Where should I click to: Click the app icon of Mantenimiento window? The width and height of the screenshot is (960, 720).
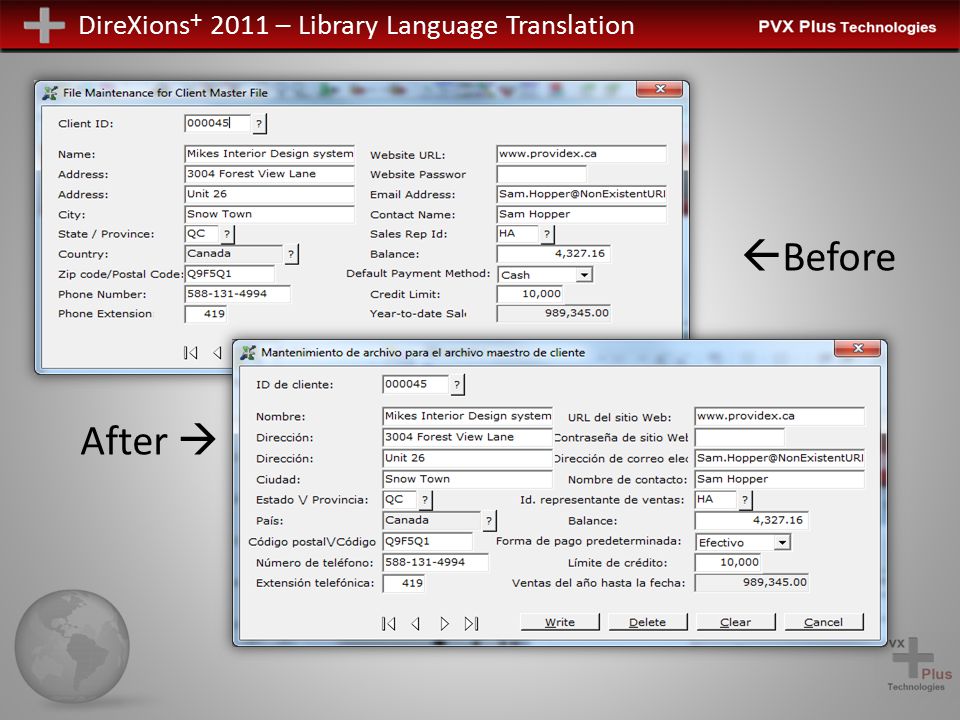248,353
